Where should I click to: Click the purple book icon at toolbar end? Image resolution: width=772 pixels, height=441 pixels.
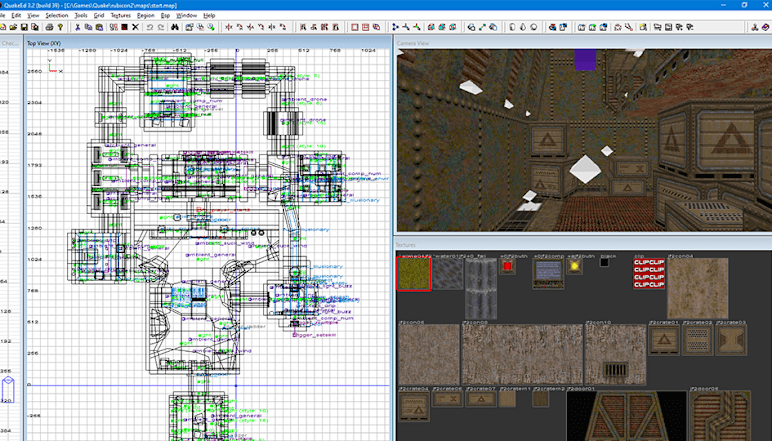click(765, 27)
